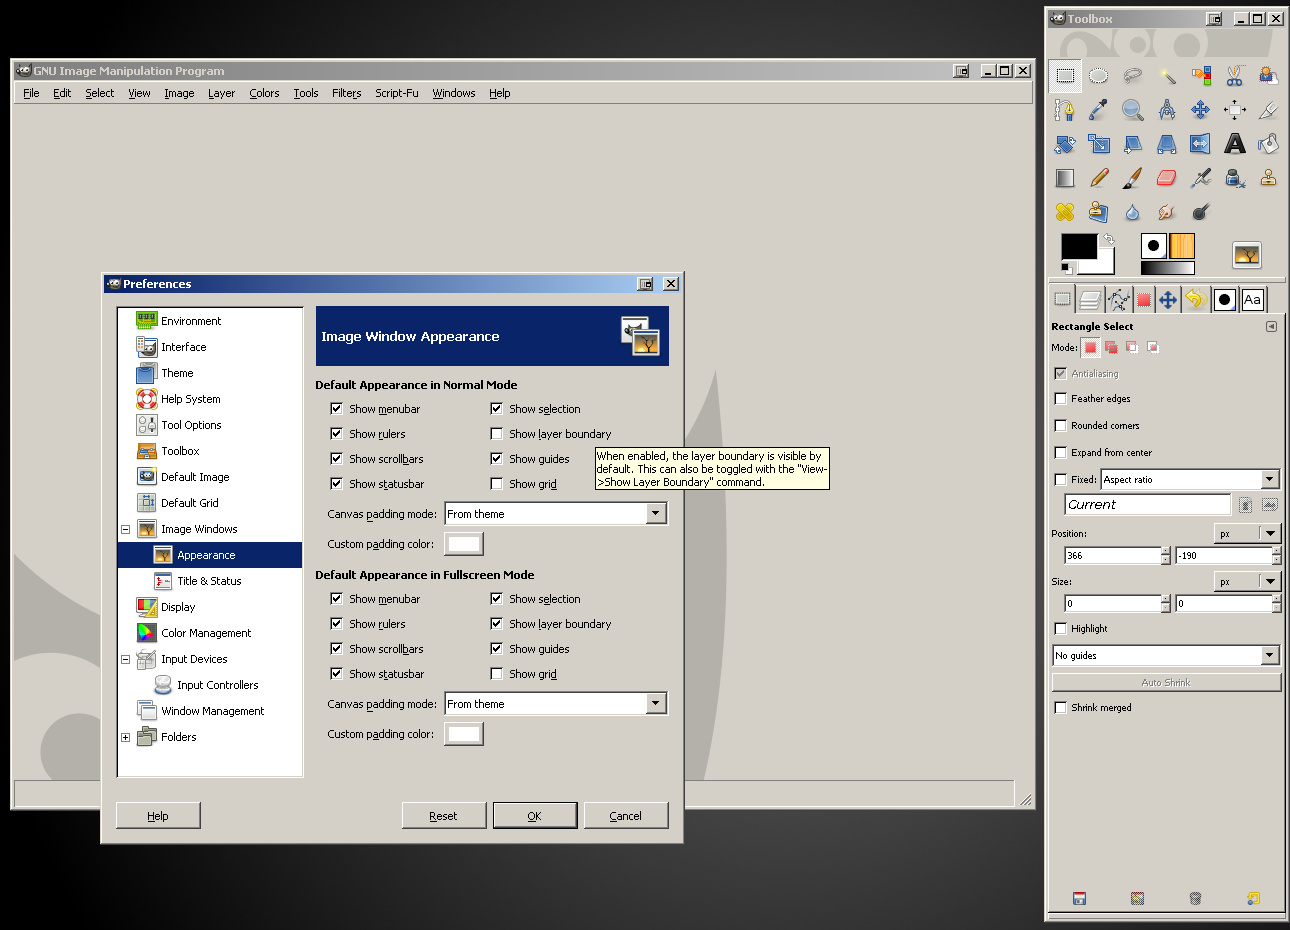Viewport: 1290px width, 930px height.
Task: Select the Fuzzy Select magic wand tool
Action: (x=1167, y=76)
